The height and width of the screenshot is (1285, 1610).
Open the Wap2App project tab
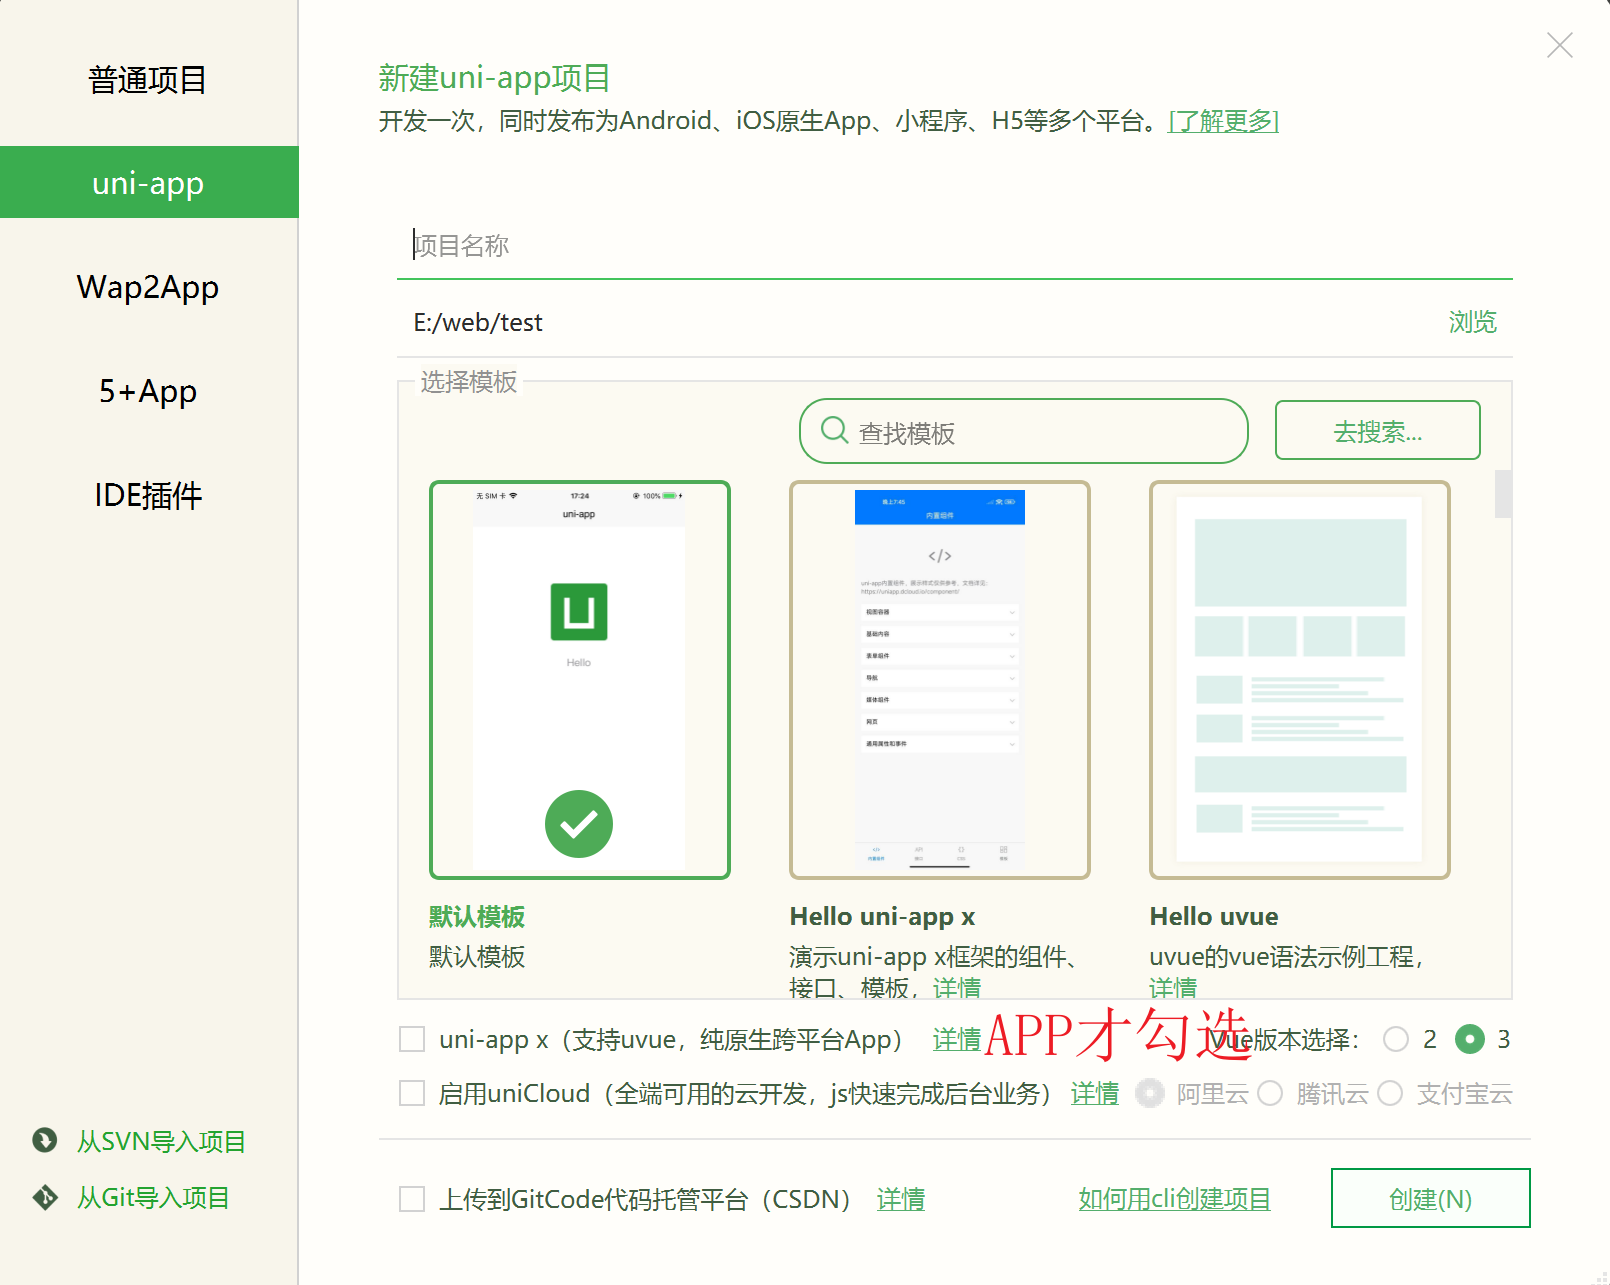pyautogui.click(x=148, y=287)
